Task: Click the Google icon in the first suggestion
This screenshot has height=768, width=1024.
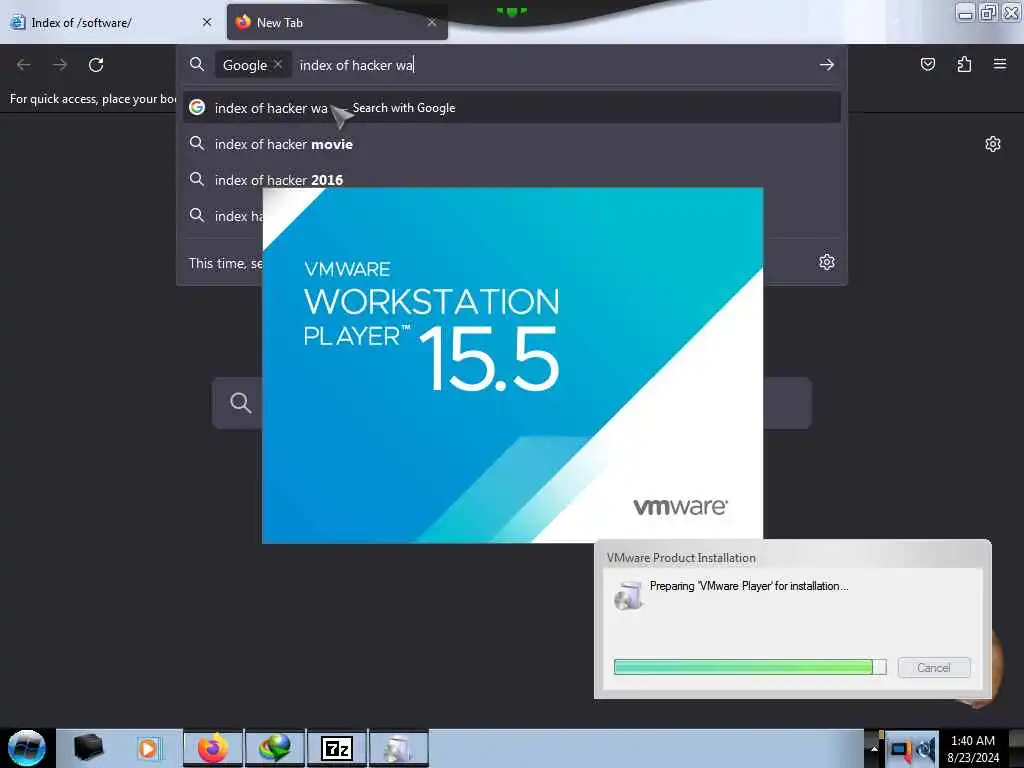Action: tap(197, 107)
